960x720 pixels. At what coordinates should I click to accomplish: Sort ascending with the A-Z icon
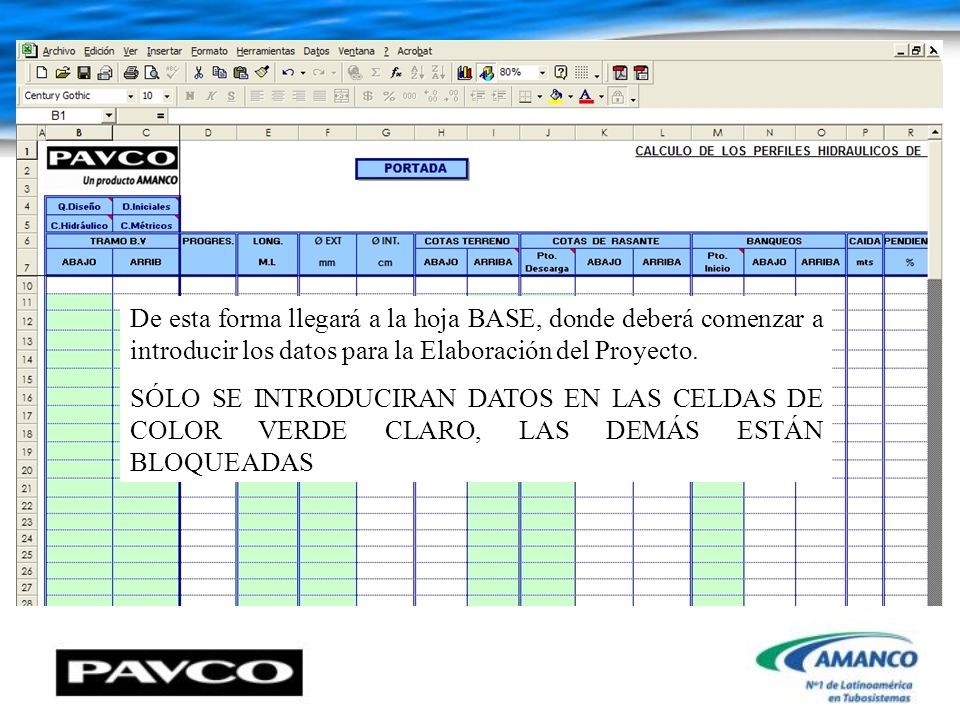(x=418, y=73)
